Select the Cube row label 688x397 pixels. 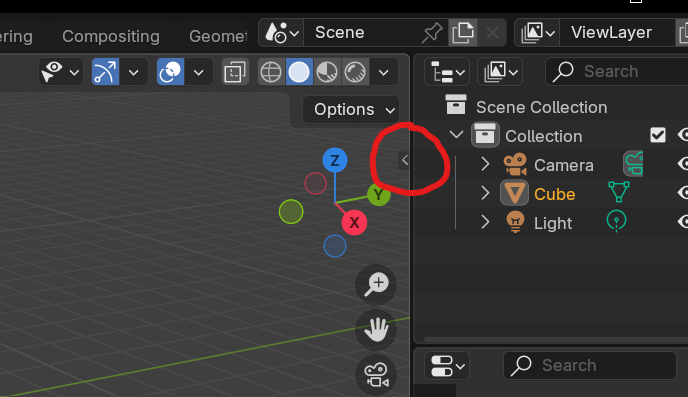pos(555,194)
